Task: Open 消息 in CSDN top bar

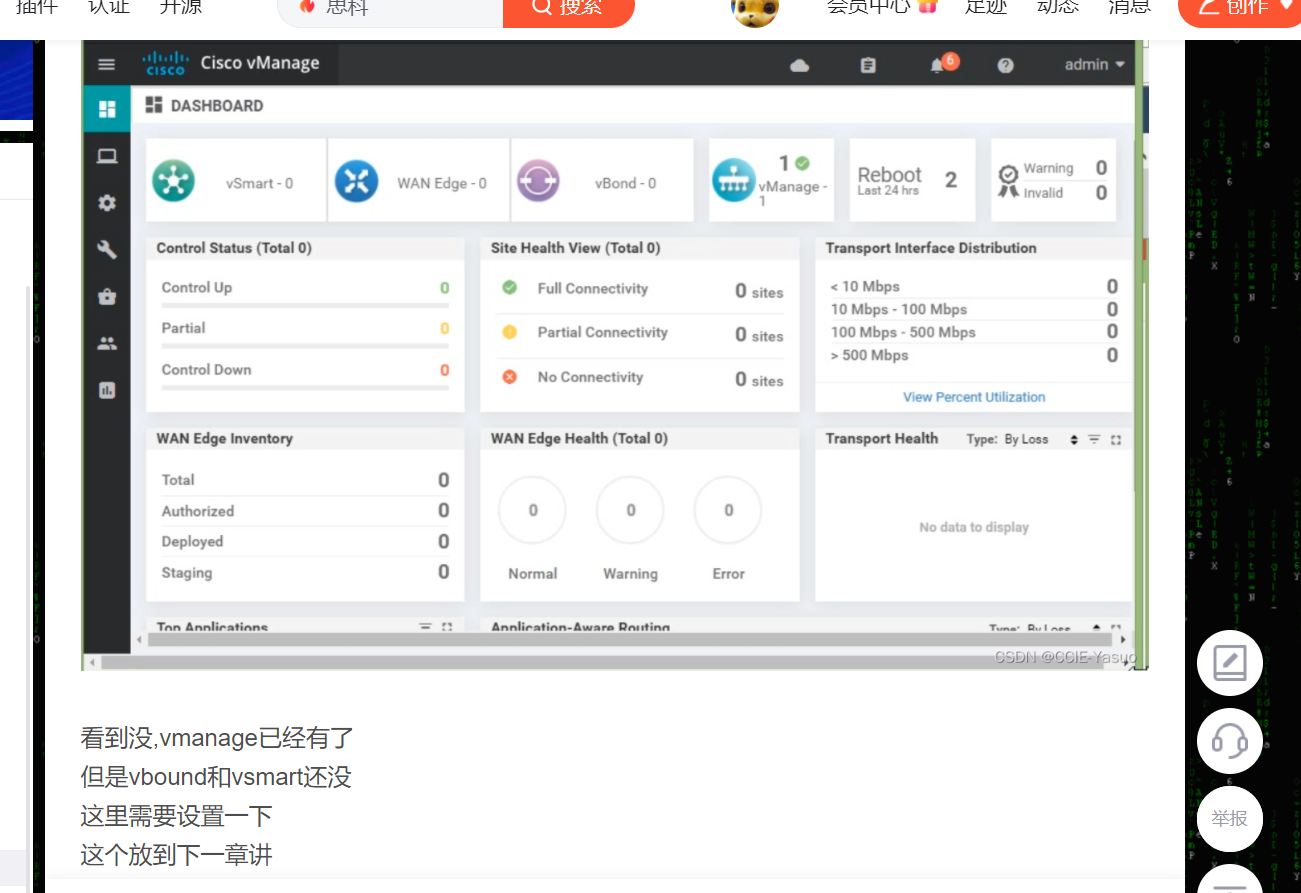Action: tap(1129, 8)
